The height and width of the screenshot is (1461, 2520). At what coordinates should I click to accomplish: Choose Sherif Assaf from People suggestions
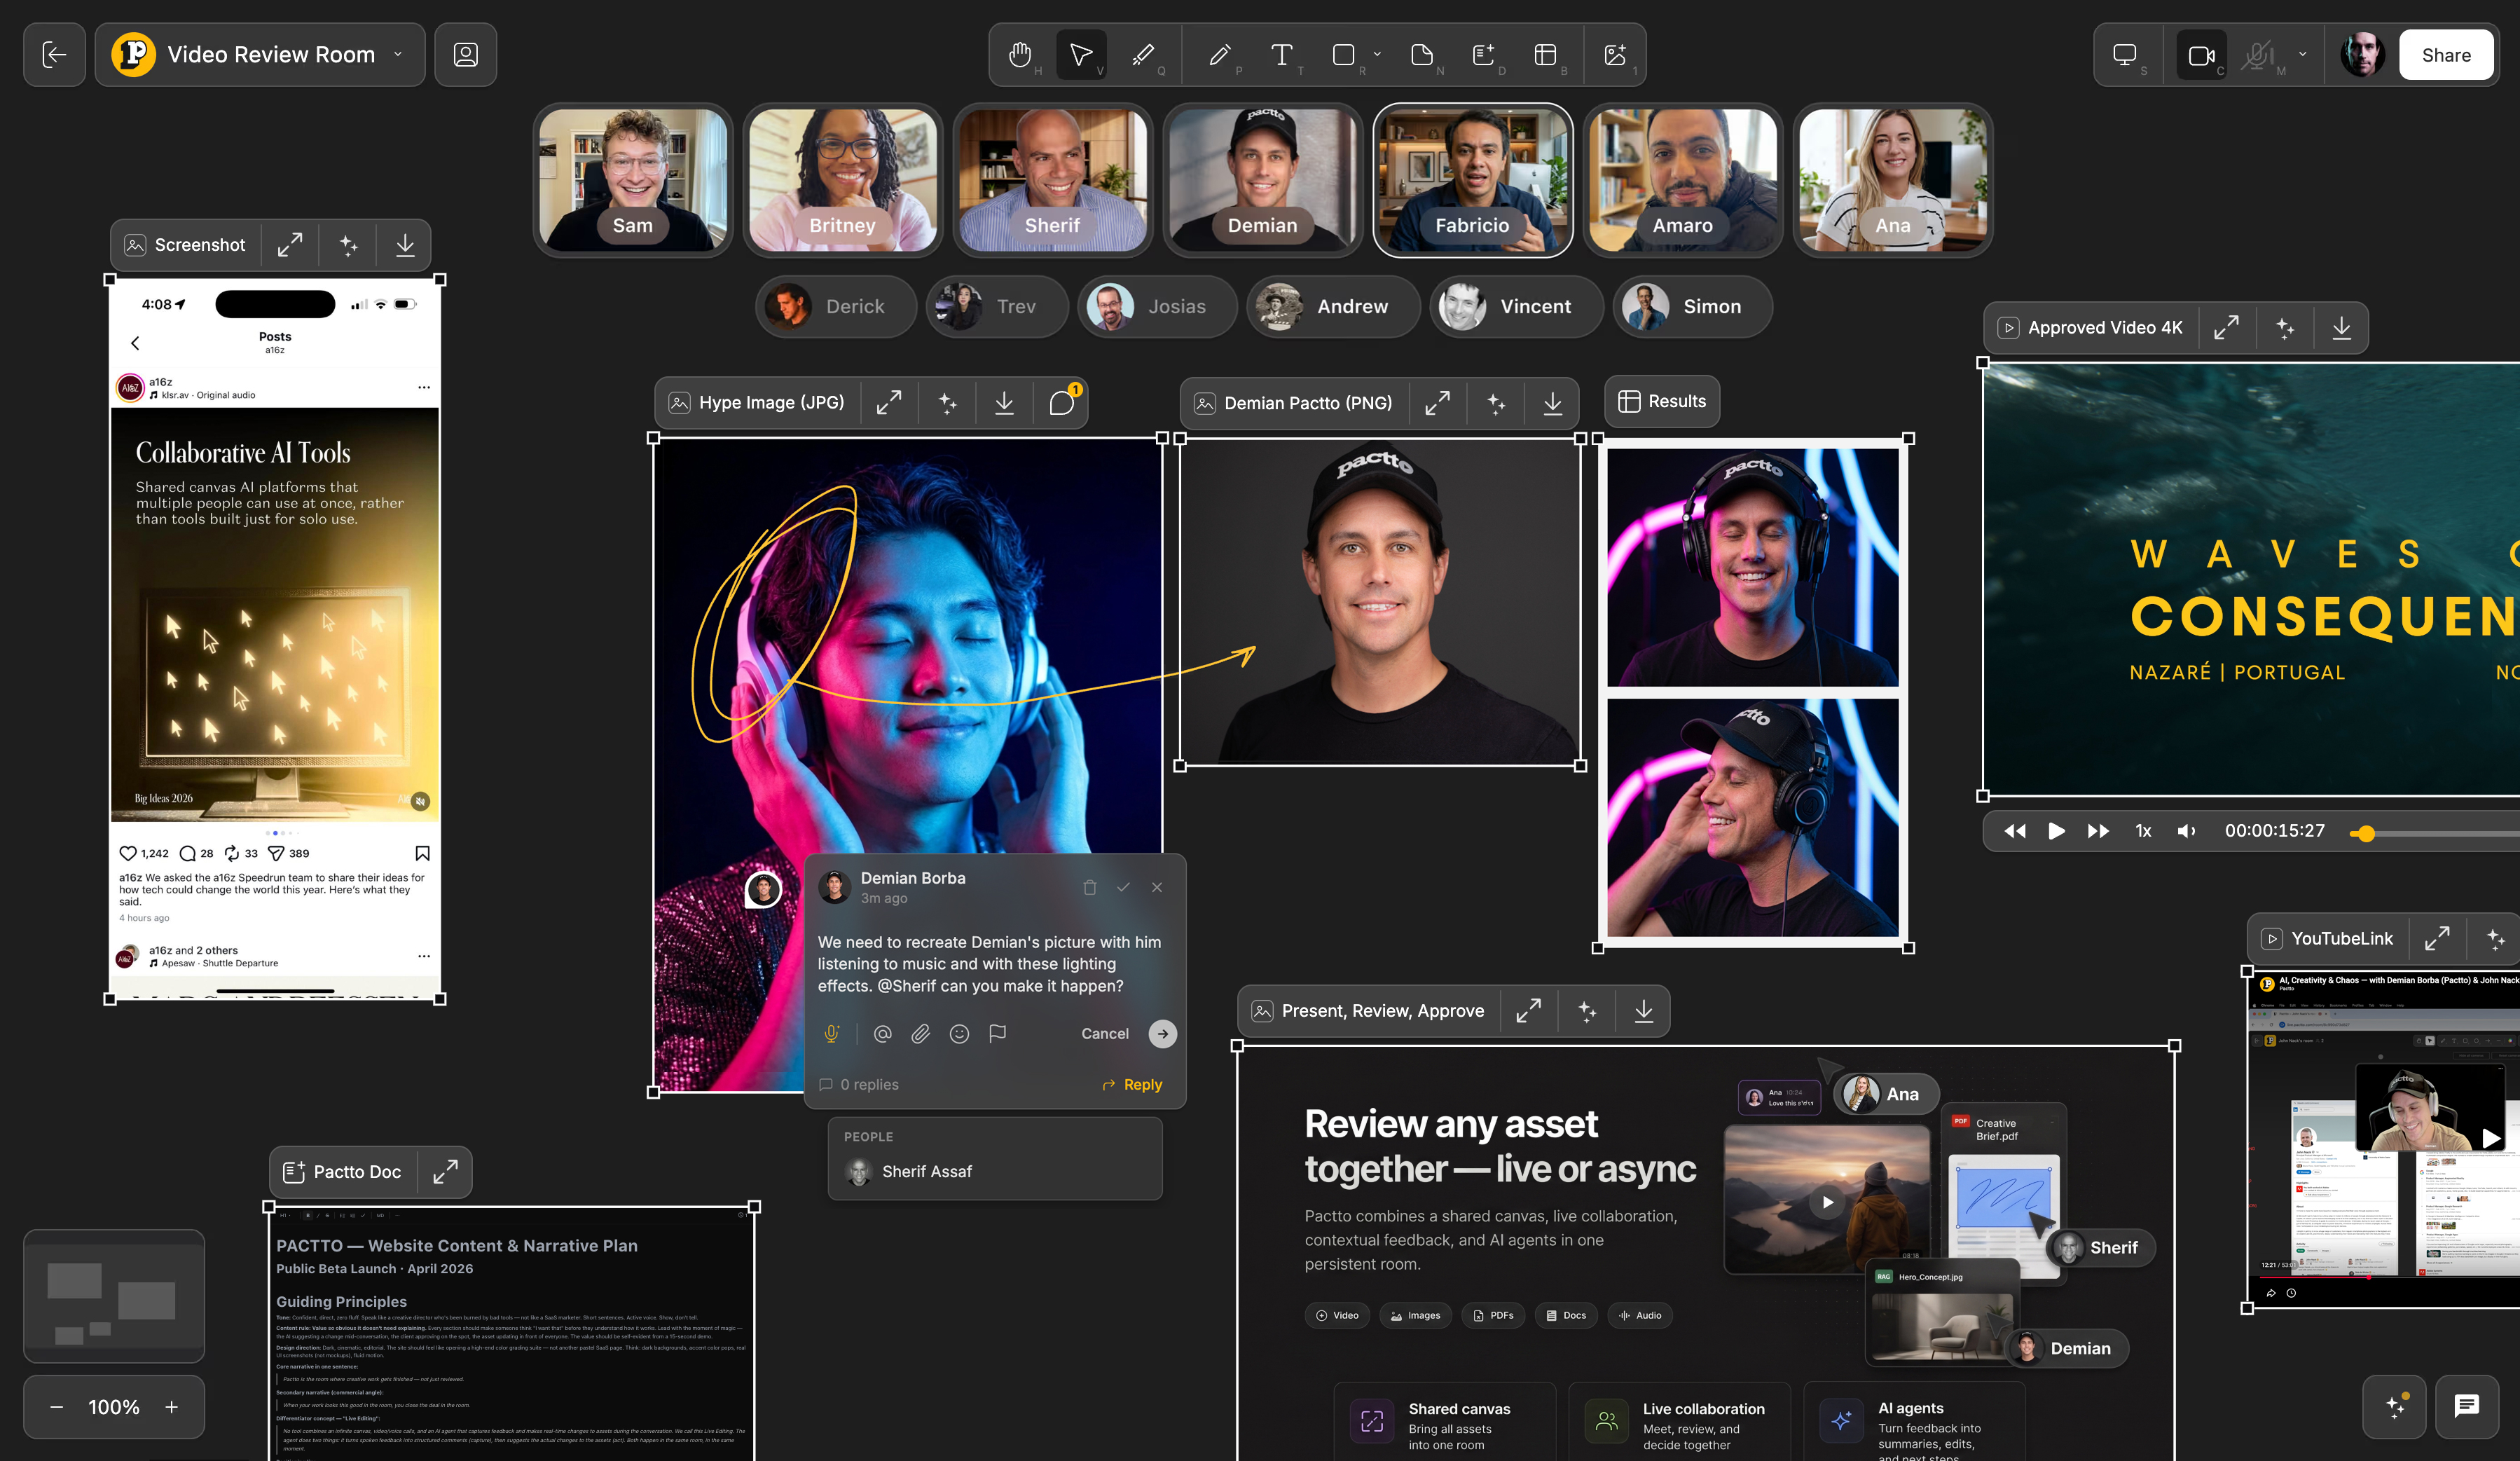(x=994, y=1171)
